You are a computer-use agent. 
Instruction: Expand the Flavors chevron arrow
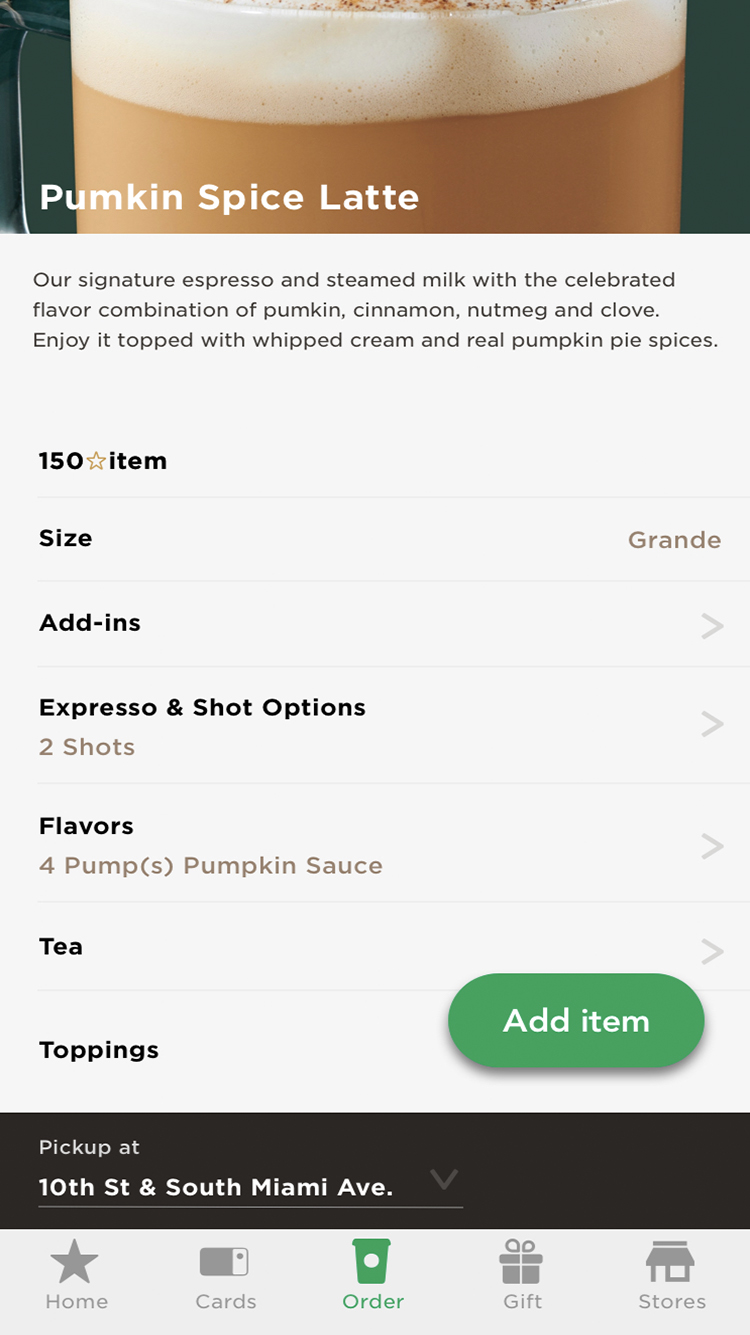coord(712,846)
